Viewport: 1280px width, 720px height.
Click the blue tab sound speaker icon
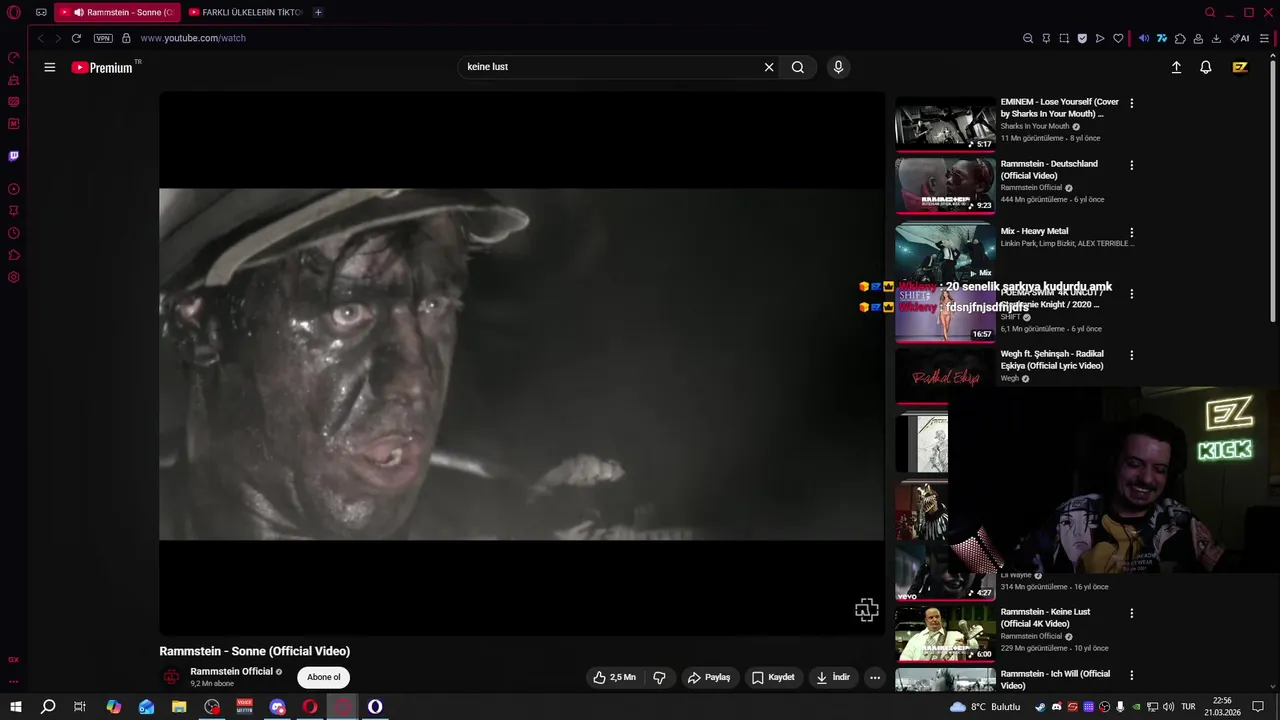tap(1144, 38)
